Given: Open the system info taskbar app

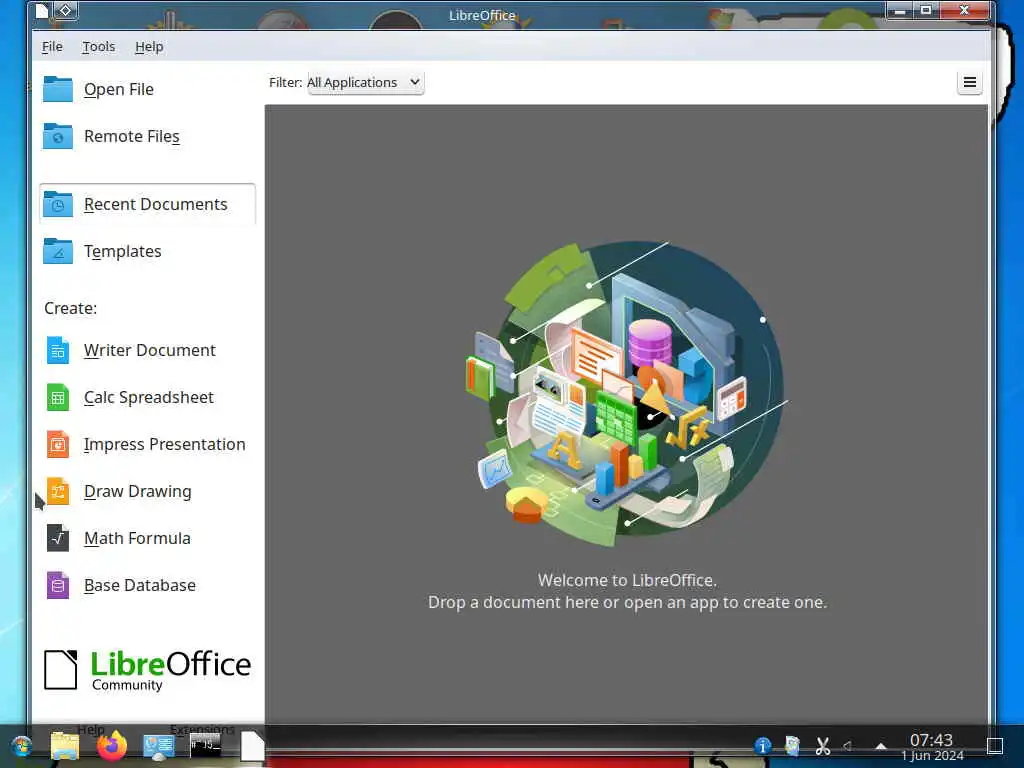Looking at the screenshot, I should (159, 746).
